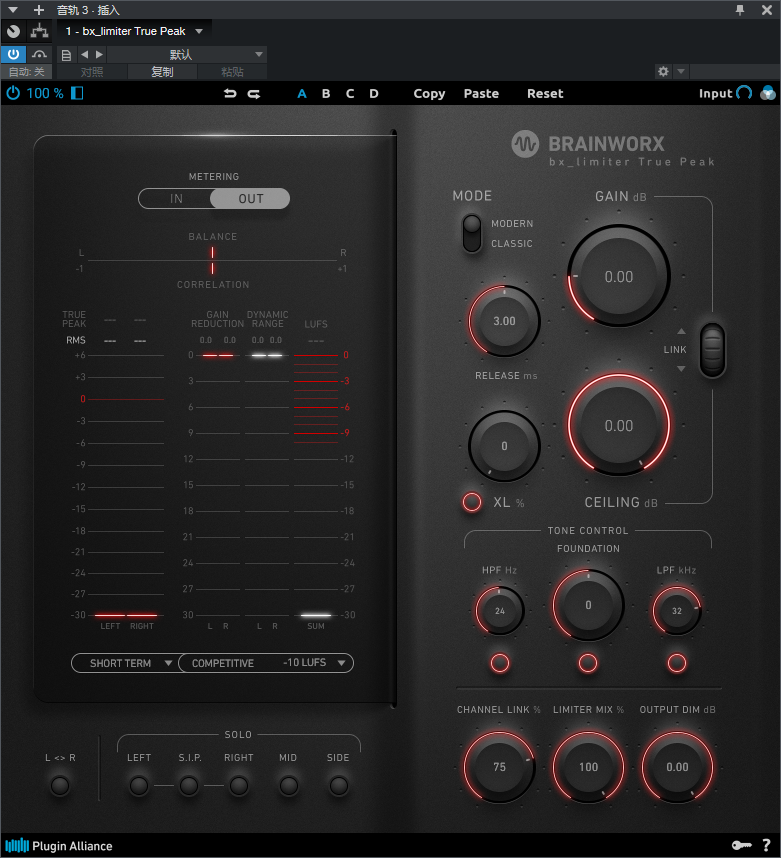This screenshot has width=781, height=858.
Task: Open the gear settings icon
Action: 663,71
